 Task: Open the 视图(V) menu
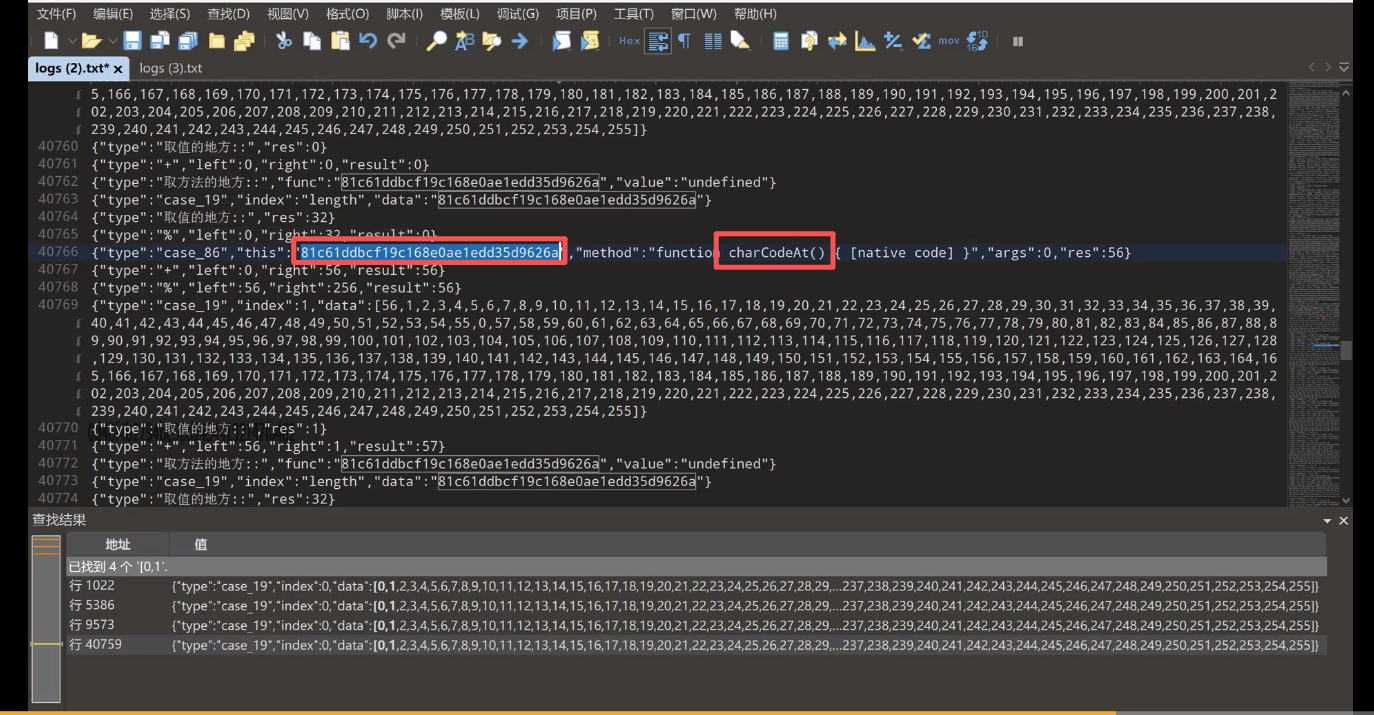coord(288,14)
